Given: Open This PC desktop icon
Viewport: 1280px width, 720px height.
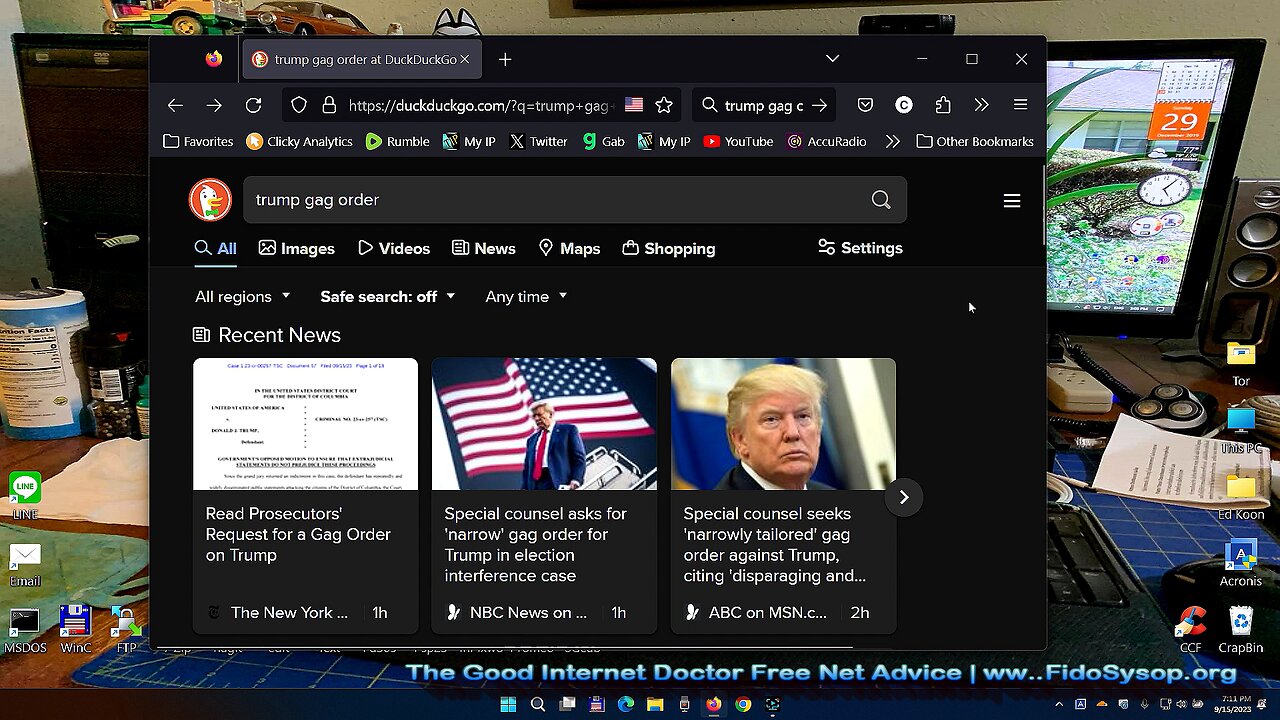Looking at the screenshot, I should click(1241, 430).
